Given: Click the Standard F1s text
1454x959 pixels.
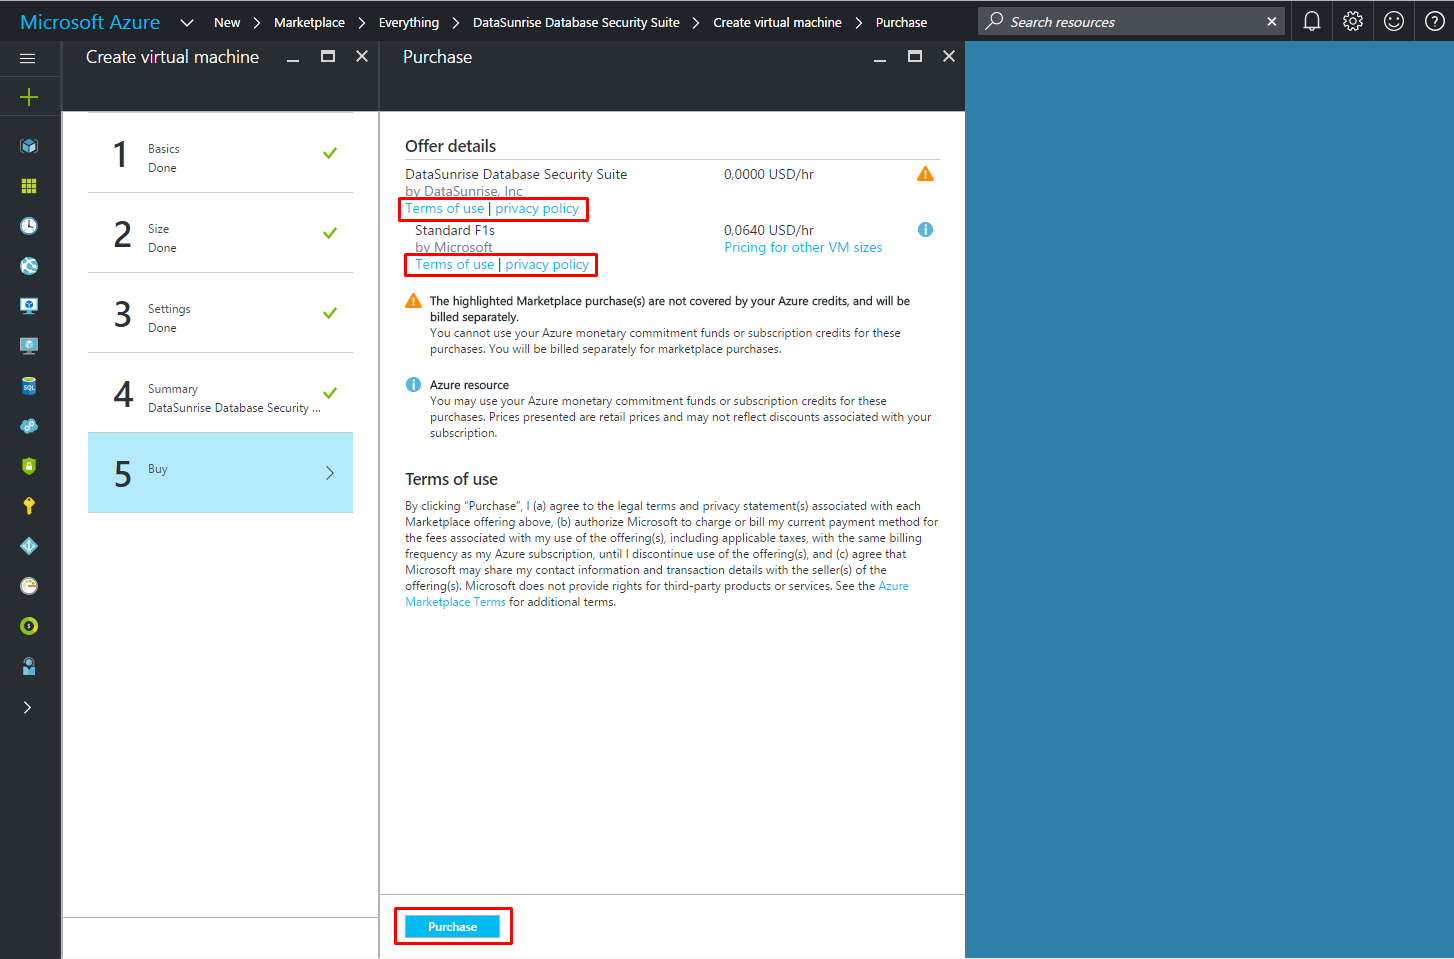Looking at the screenshot, I should pos(455,230).
